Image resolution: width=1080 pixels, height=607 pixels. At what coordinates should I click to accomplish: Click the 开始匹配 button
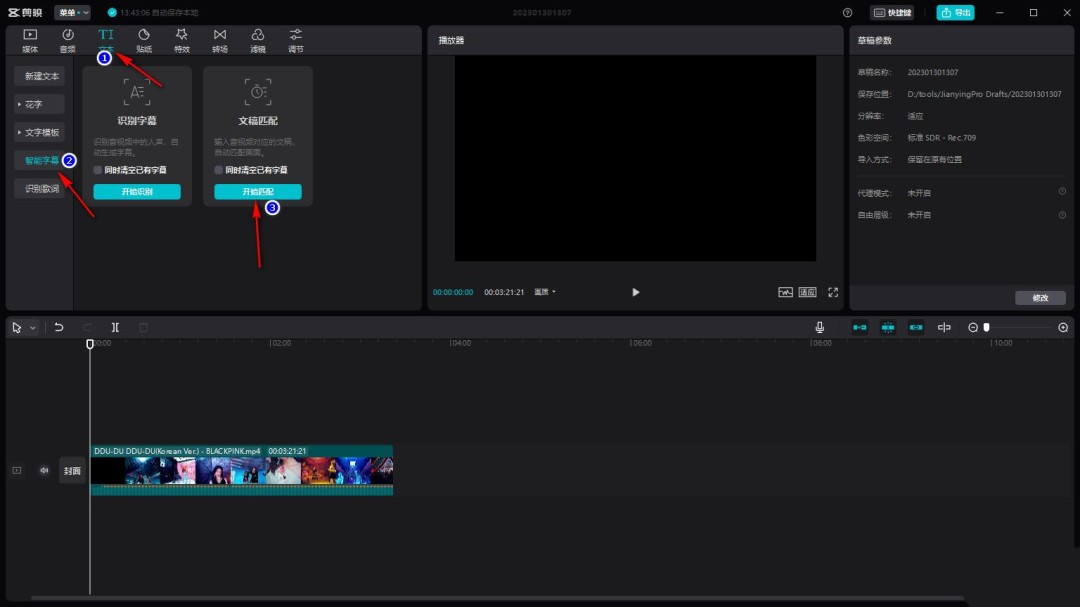click(257, 192)
